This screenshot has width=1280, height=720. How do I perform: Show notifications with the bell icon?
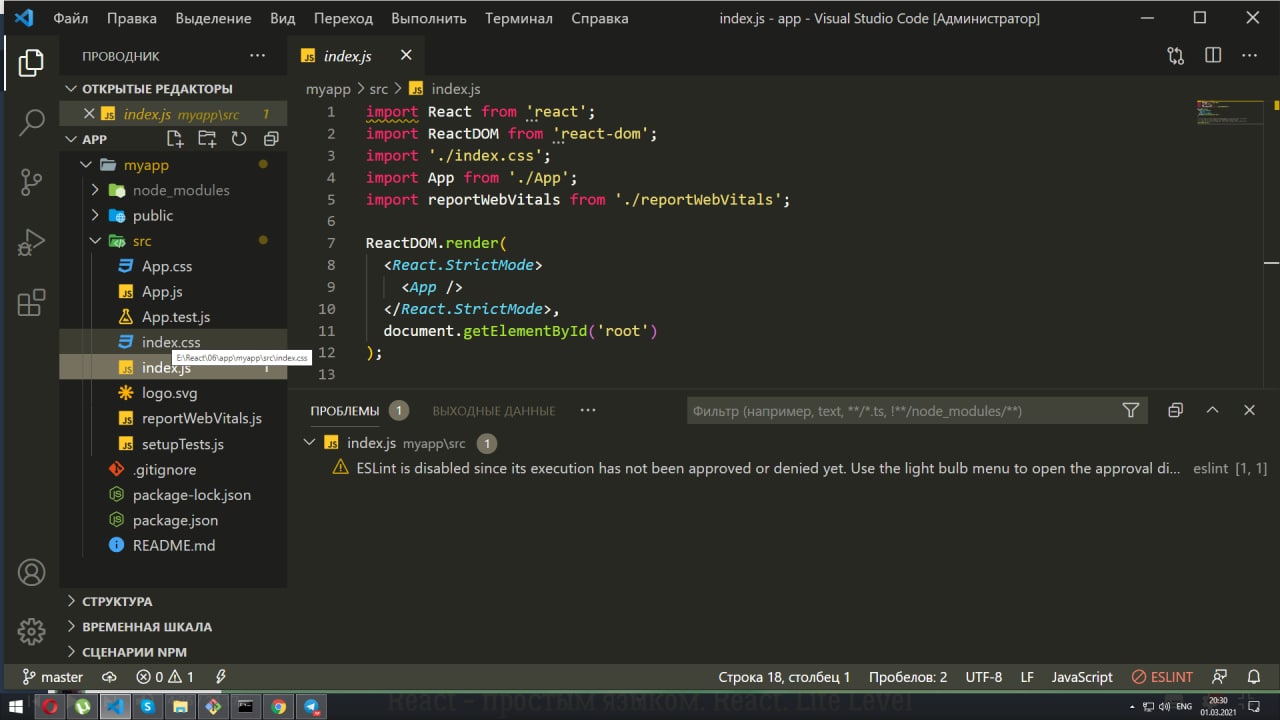(x=1254, y=677)
